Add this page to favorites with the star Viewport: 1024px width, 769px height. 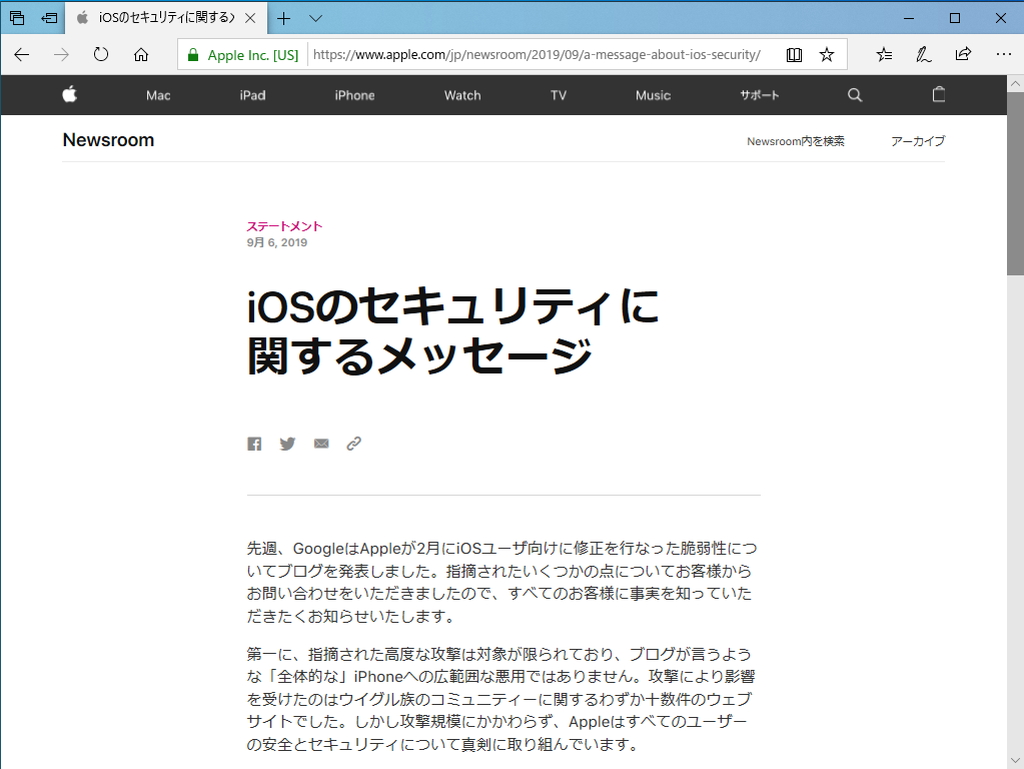[x=826, y=55]
